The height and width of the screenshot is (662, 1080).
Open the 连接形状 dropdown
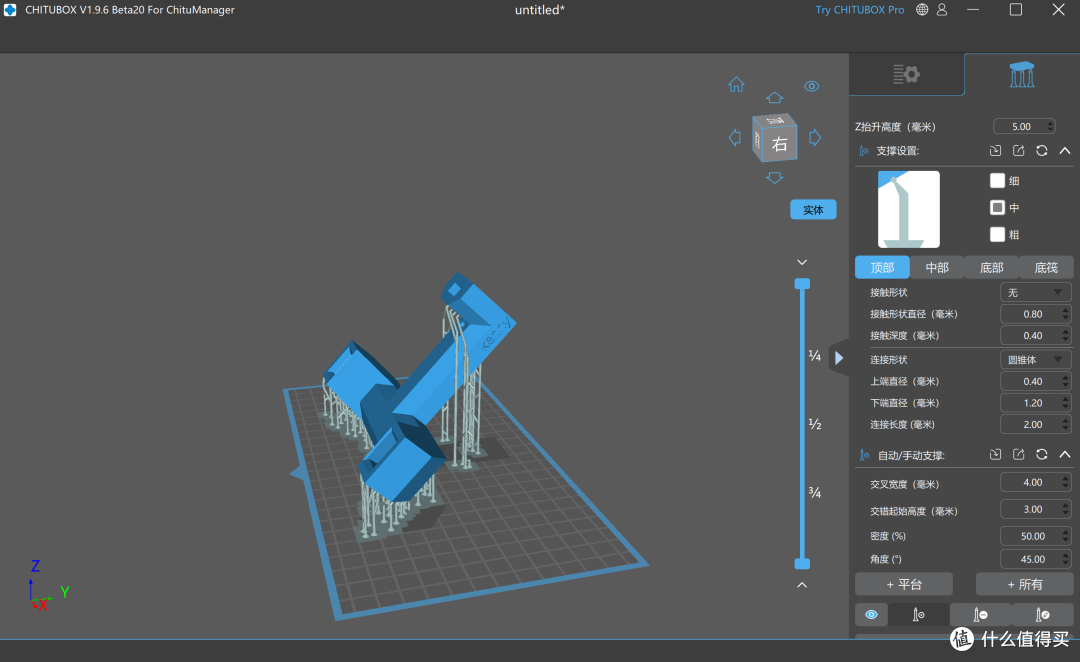[x=1035, y=360]
